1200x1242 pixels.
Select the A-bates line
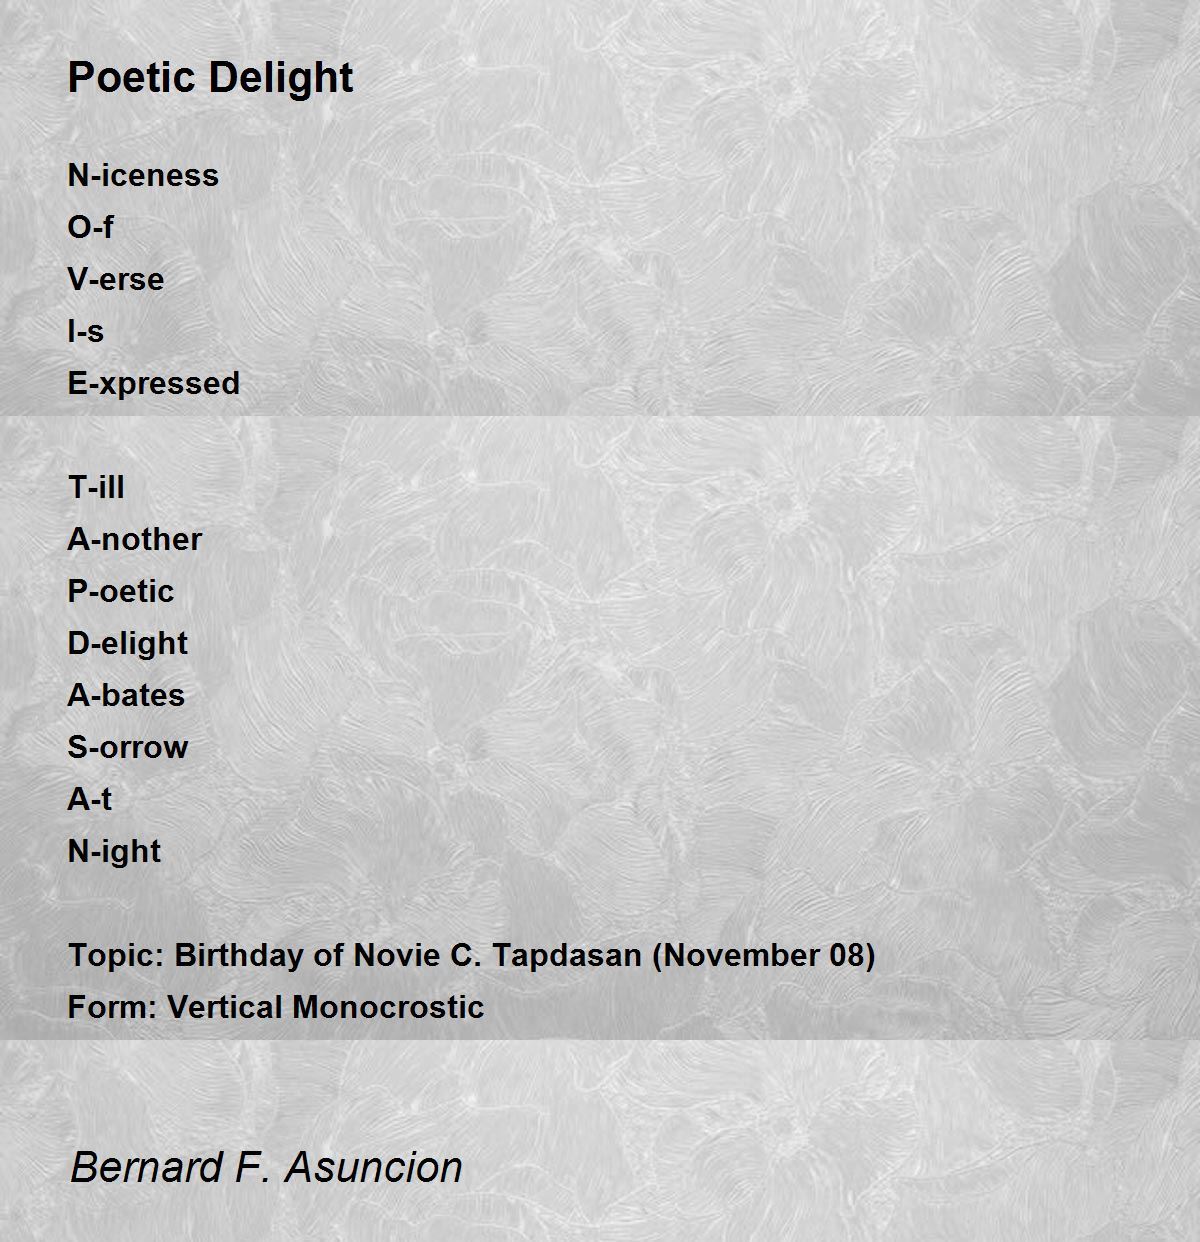pos(126,695)
